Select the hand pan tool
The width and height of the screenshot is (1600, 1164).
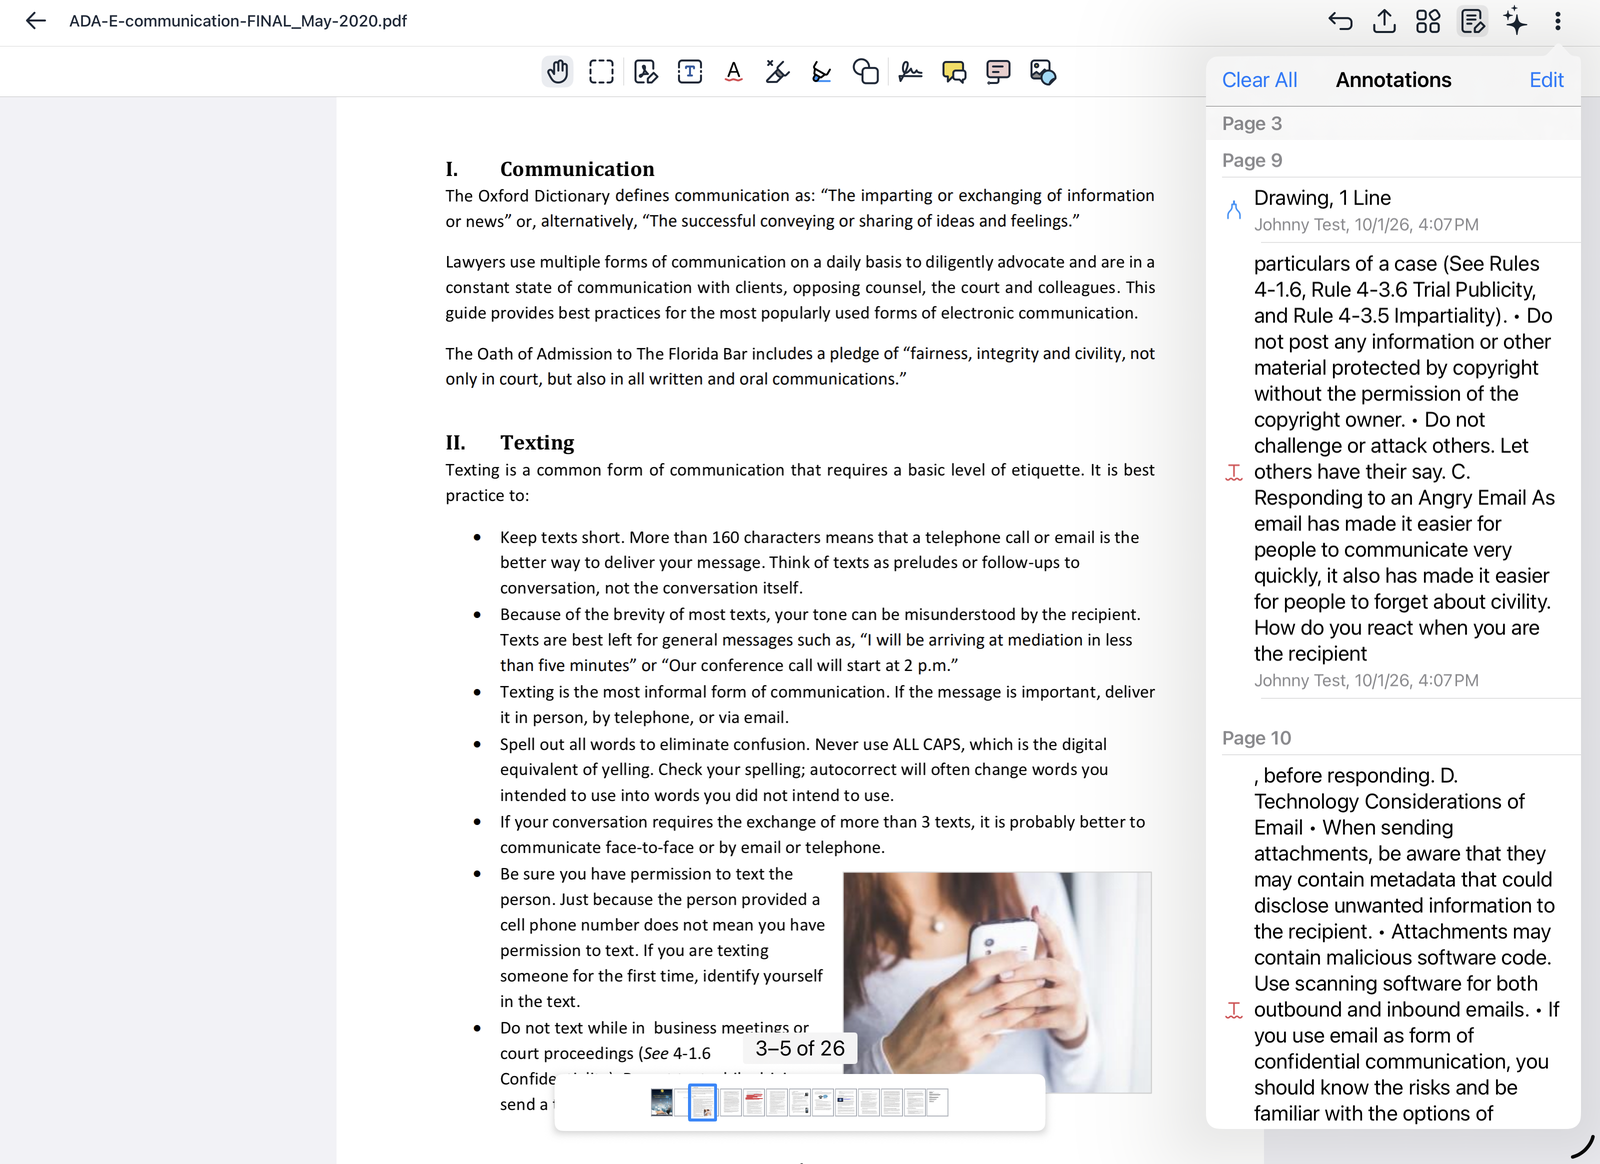click(x=558, y=72)
